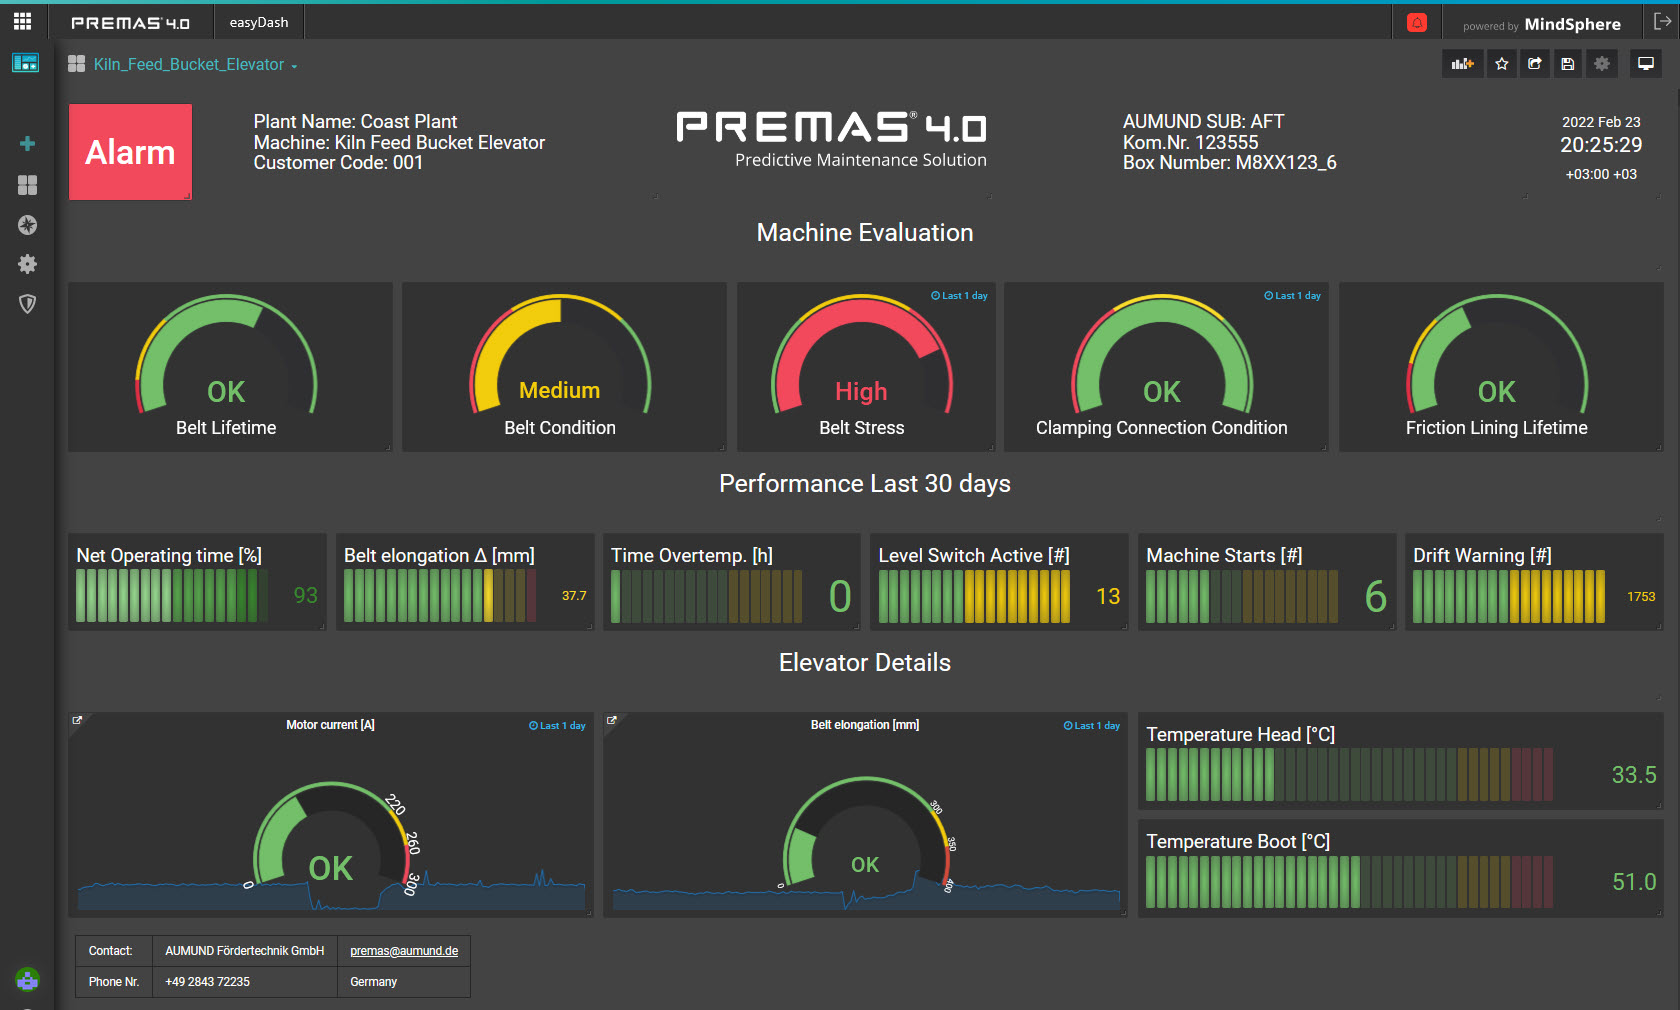Open the app launcher grid icon

[x=22, y=21]
